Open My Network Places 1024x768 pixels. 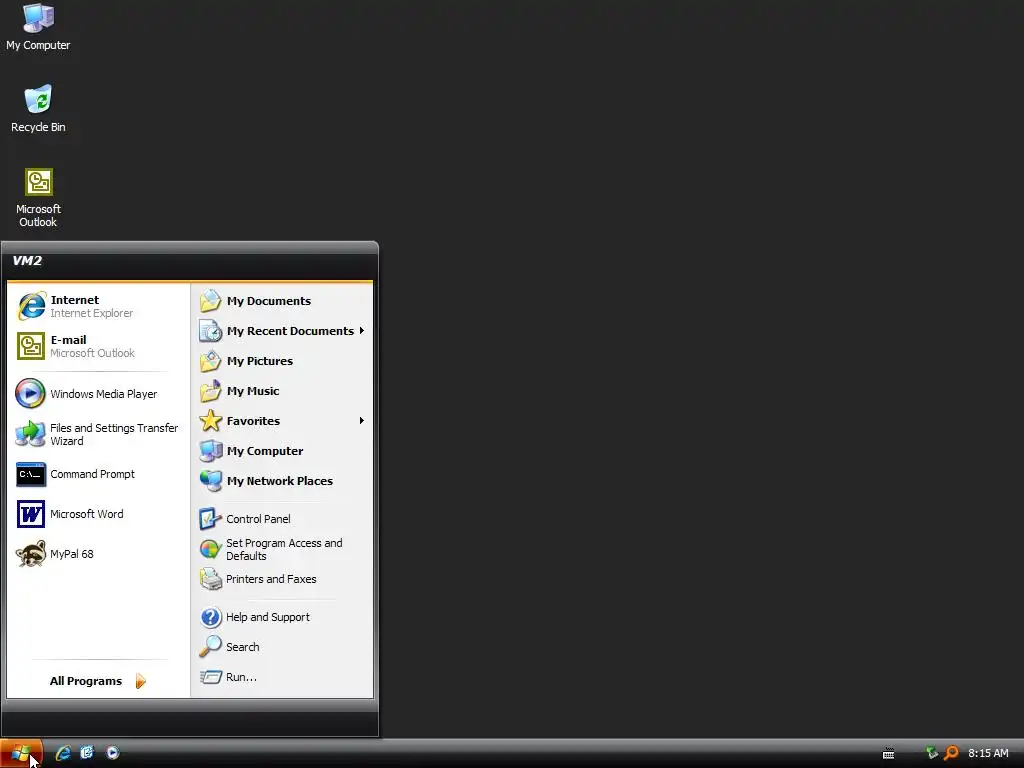pyautogui.click(x=282, y=481)
